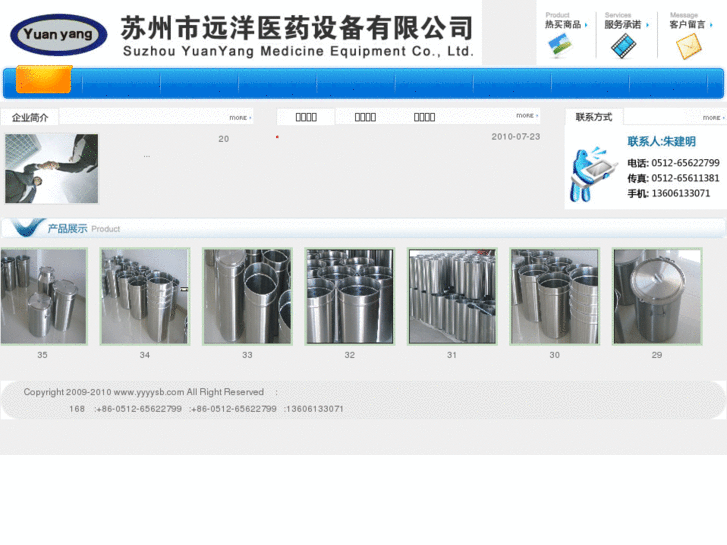Click the blue mascot phone icon
Screen dimensions: 727x545
pyautogui.click(x=594, y=174)
